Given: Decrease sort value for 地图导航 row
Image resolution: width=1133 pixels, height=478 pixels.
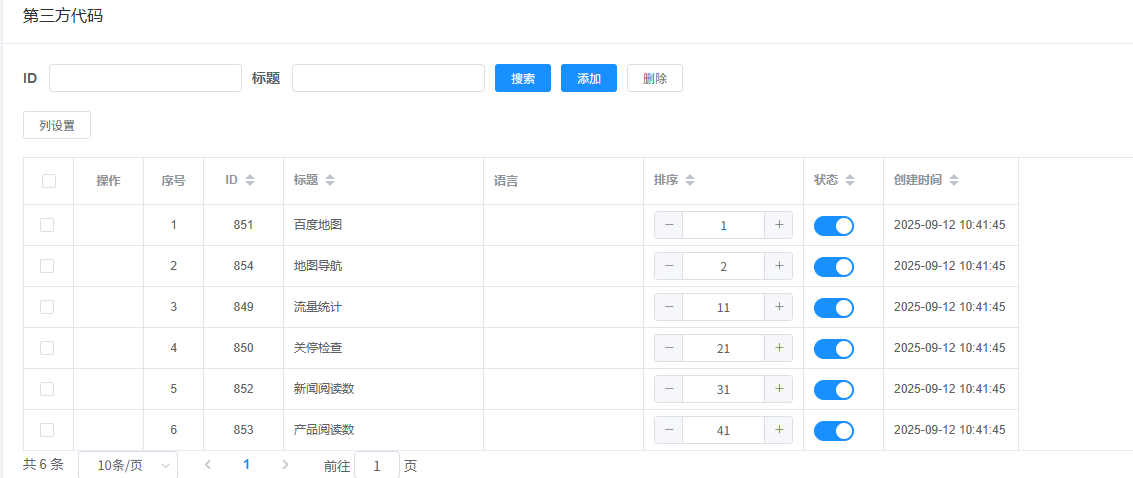Looking at the screenshot, I should 668,266.
